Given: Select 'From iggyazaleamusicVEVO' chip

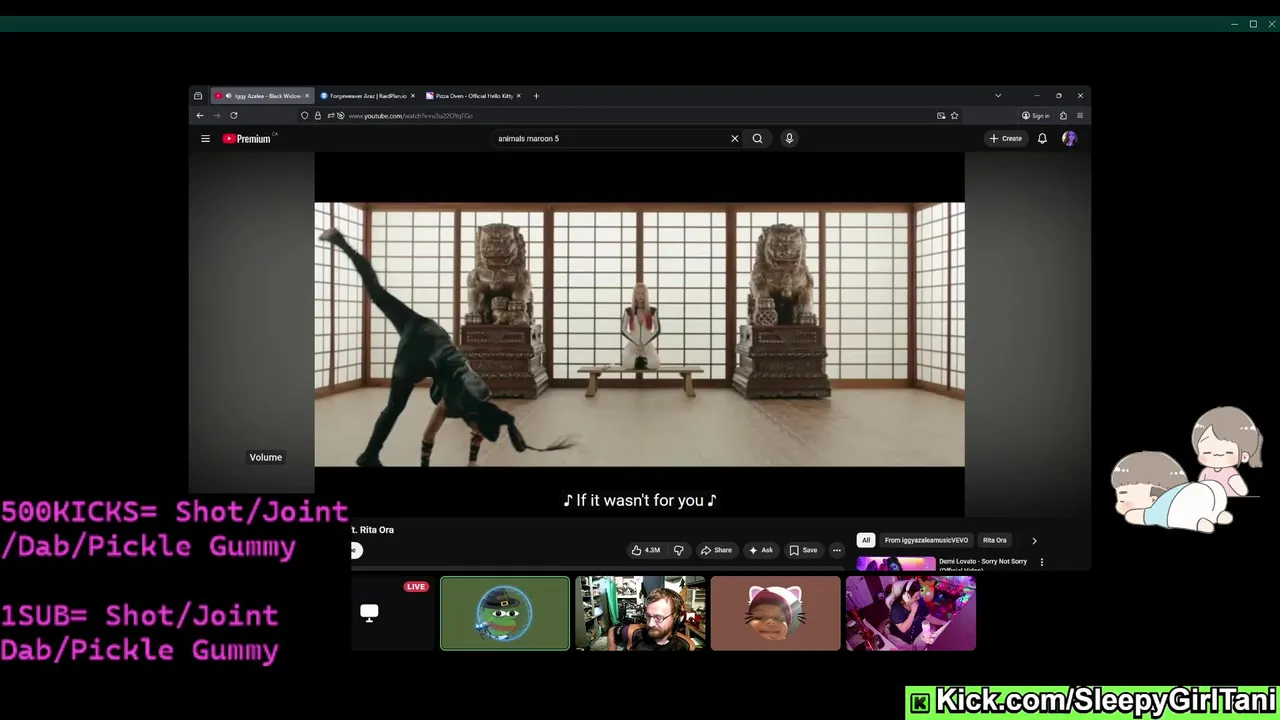Looking at the screenshot, I should [926, 540].
